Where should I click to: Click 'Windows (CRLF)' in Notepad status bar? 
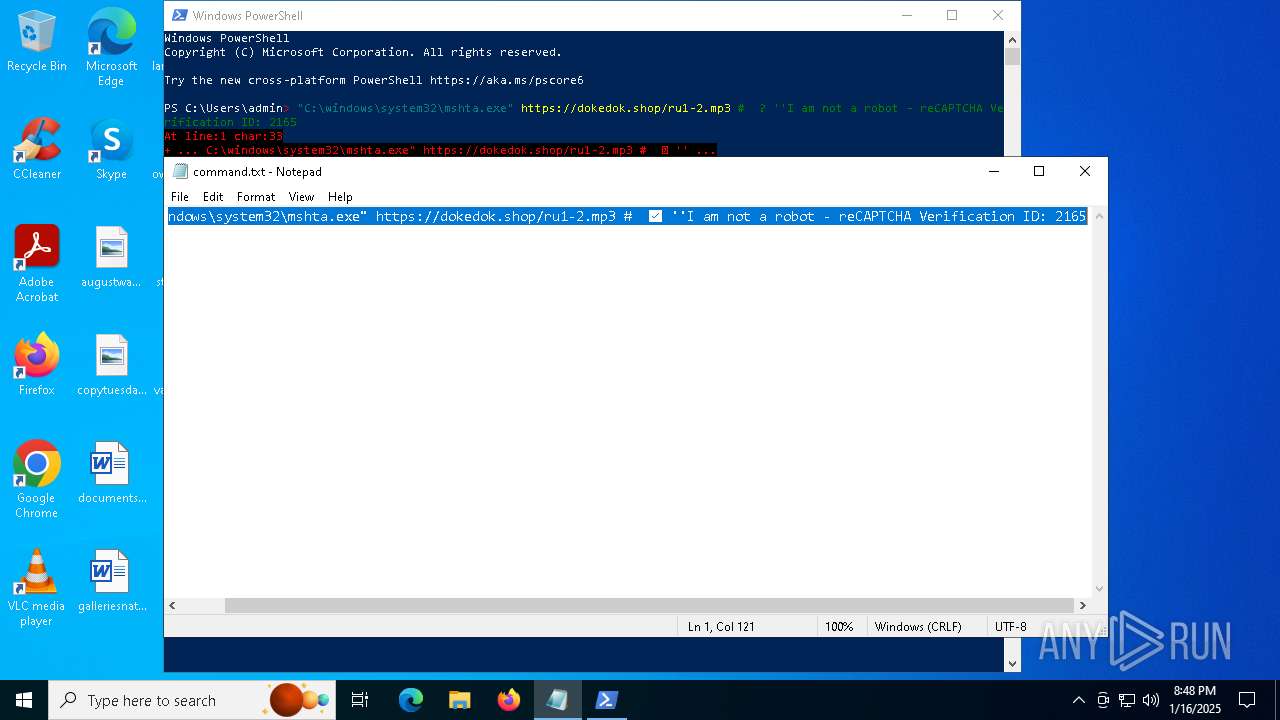(x=918, y=627)
